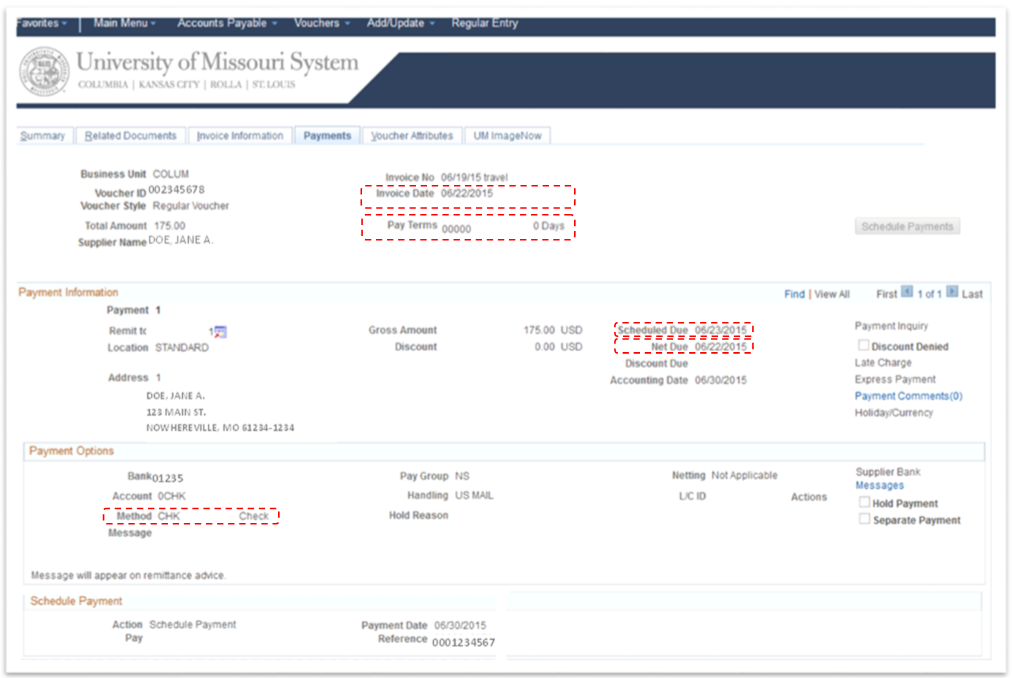Expand the Accounts Payable dropdown

click(226, 22)
